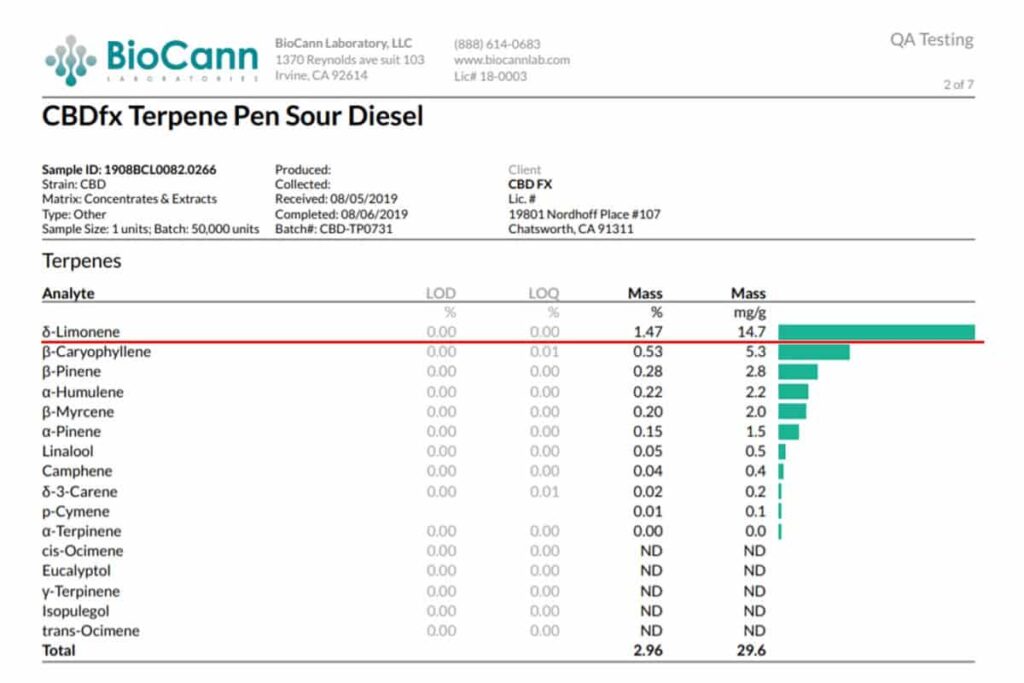1024x683 pixels.
Task: Select β-Caryophyllene LOQ value 0.01
Action: click(544, 351)
